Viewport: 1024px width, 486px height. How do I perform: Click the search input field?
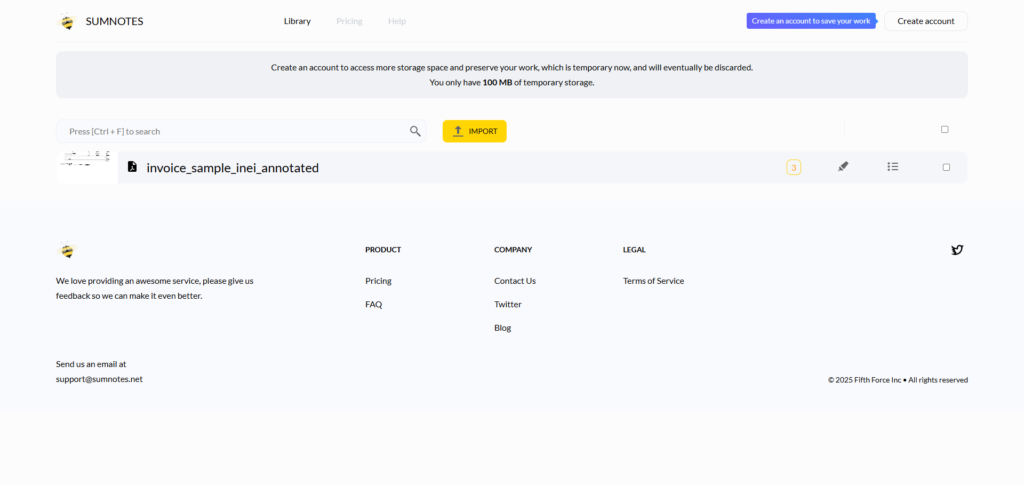235,131
